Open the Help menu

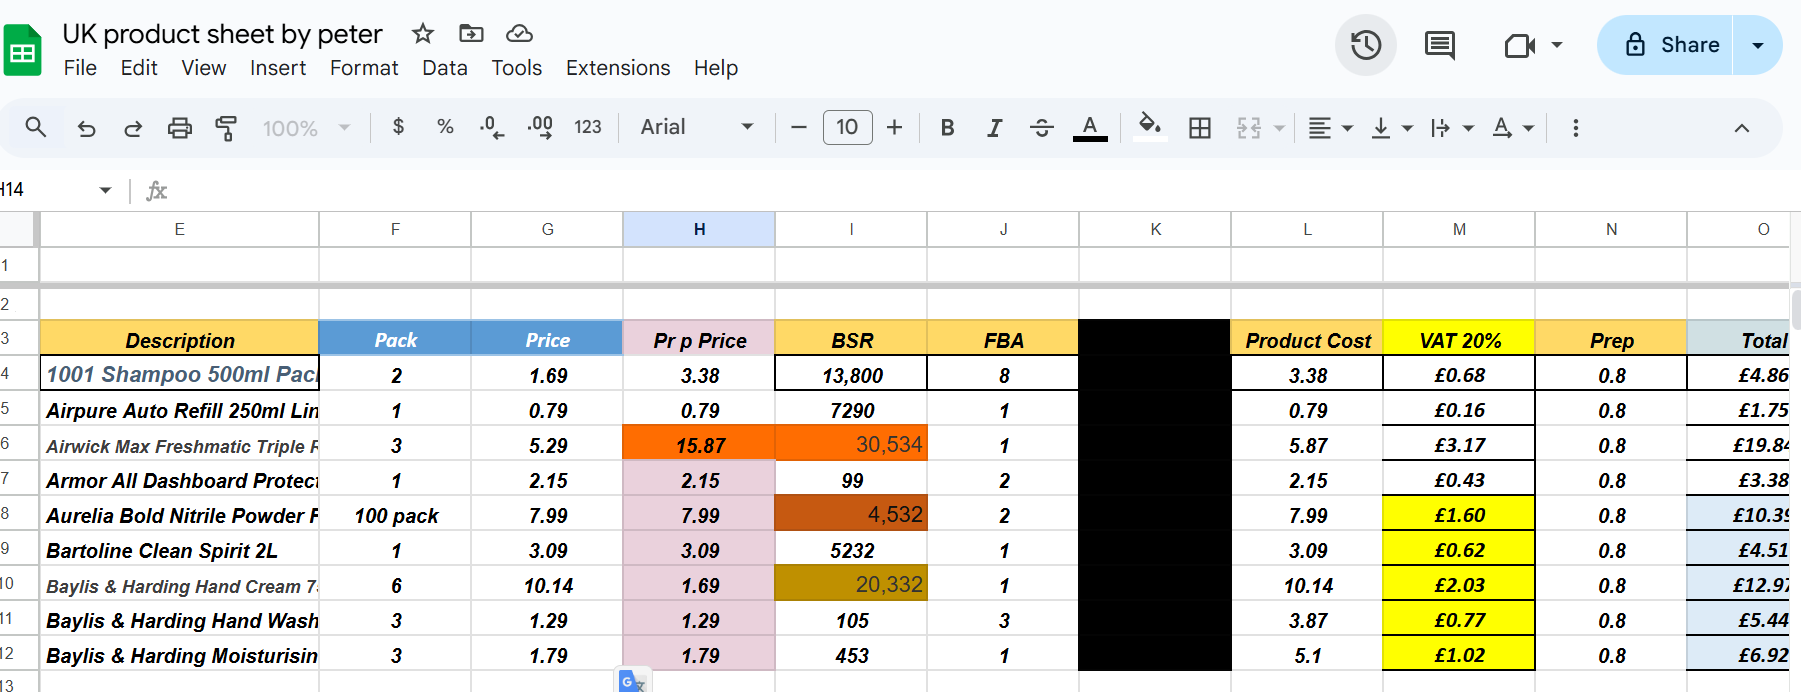pyautogui.click(x=716, y=68)
